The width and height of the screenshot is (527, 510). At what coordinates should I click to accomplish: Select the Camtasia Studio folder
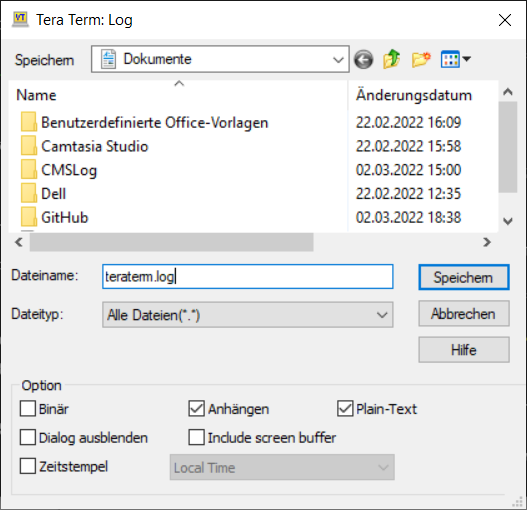(94, 146)
